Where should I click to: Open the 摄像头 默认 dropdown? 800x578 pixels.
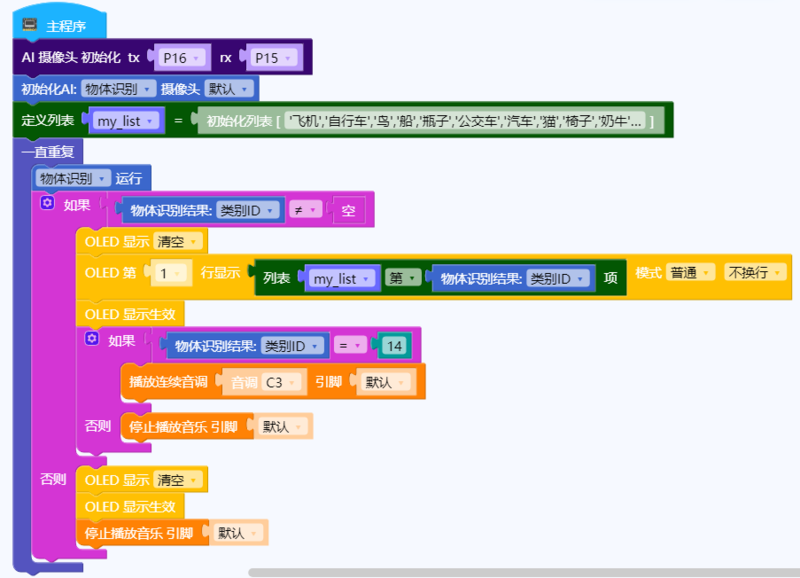pyautogui.click(x=228, y=89)
